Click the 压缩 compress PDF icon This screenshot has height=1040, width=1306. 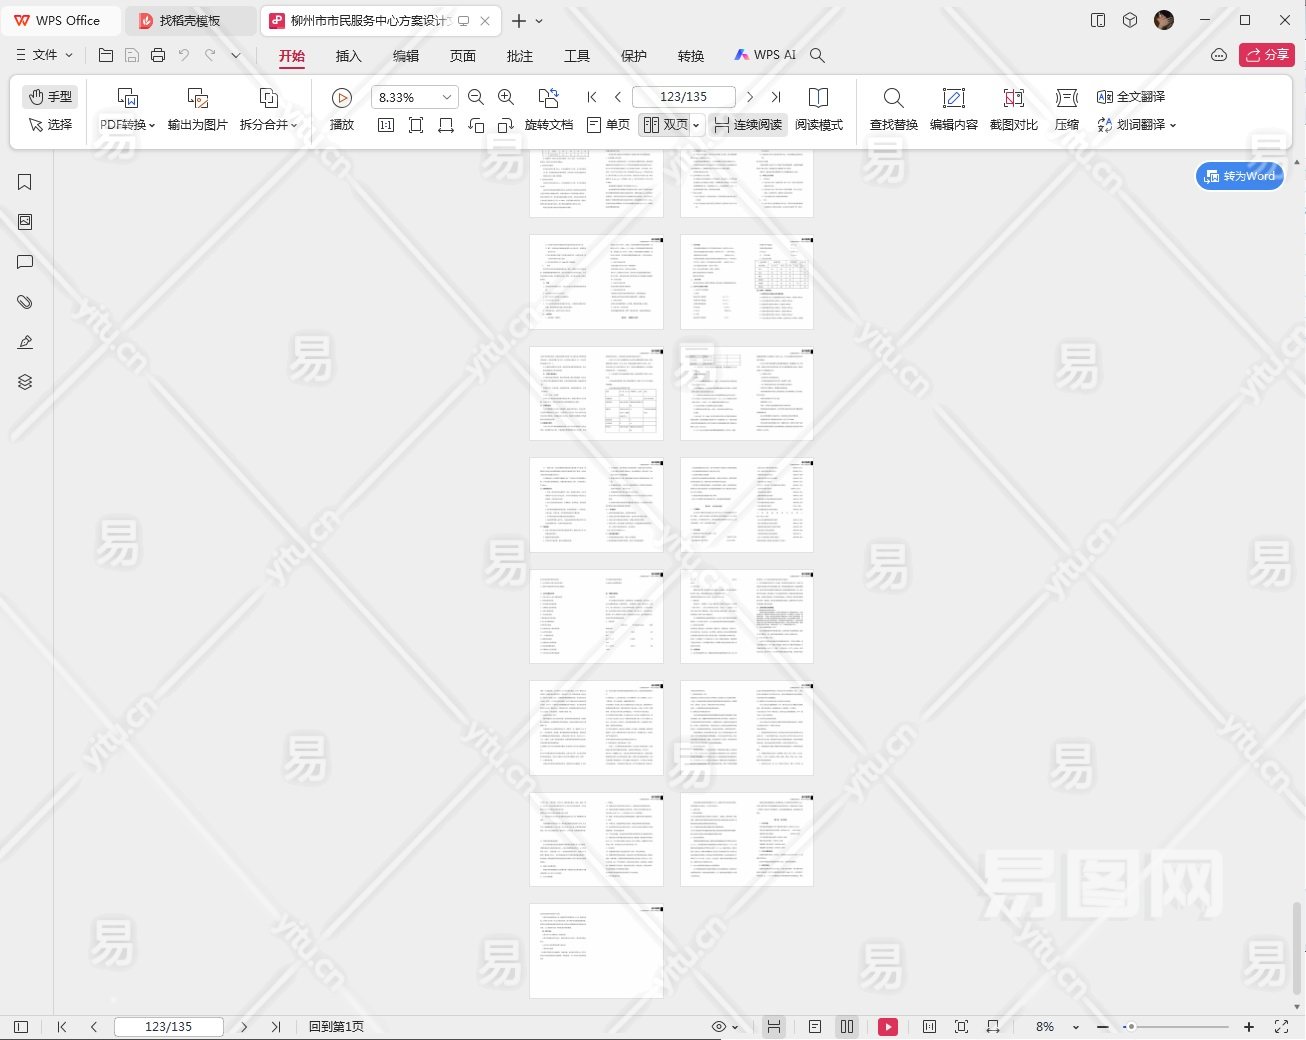1067,98
